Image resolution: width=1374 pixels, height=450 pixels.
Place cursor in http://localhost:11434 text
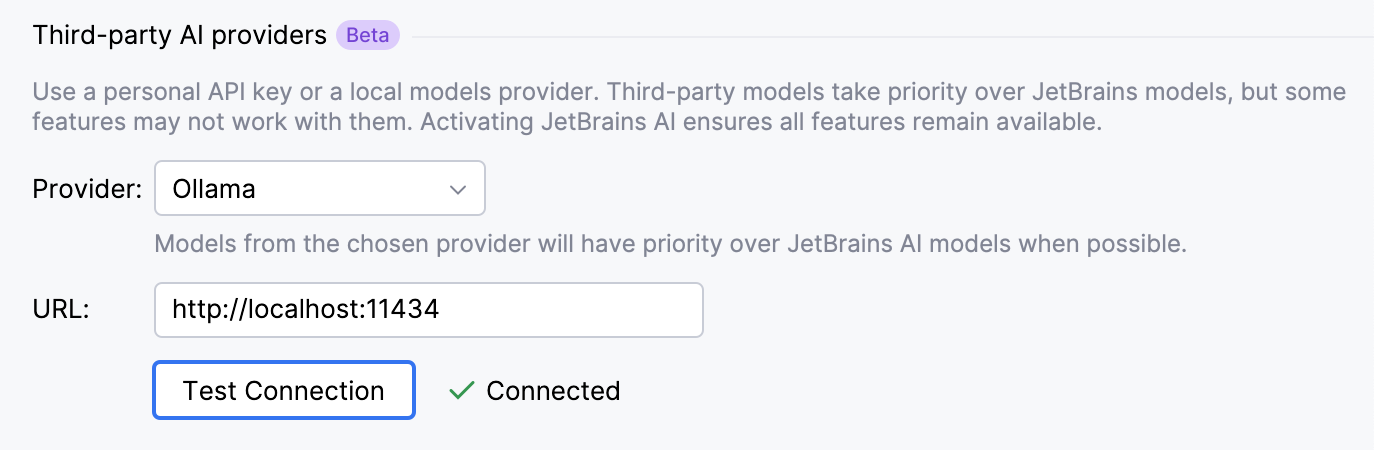pos(305,310)
